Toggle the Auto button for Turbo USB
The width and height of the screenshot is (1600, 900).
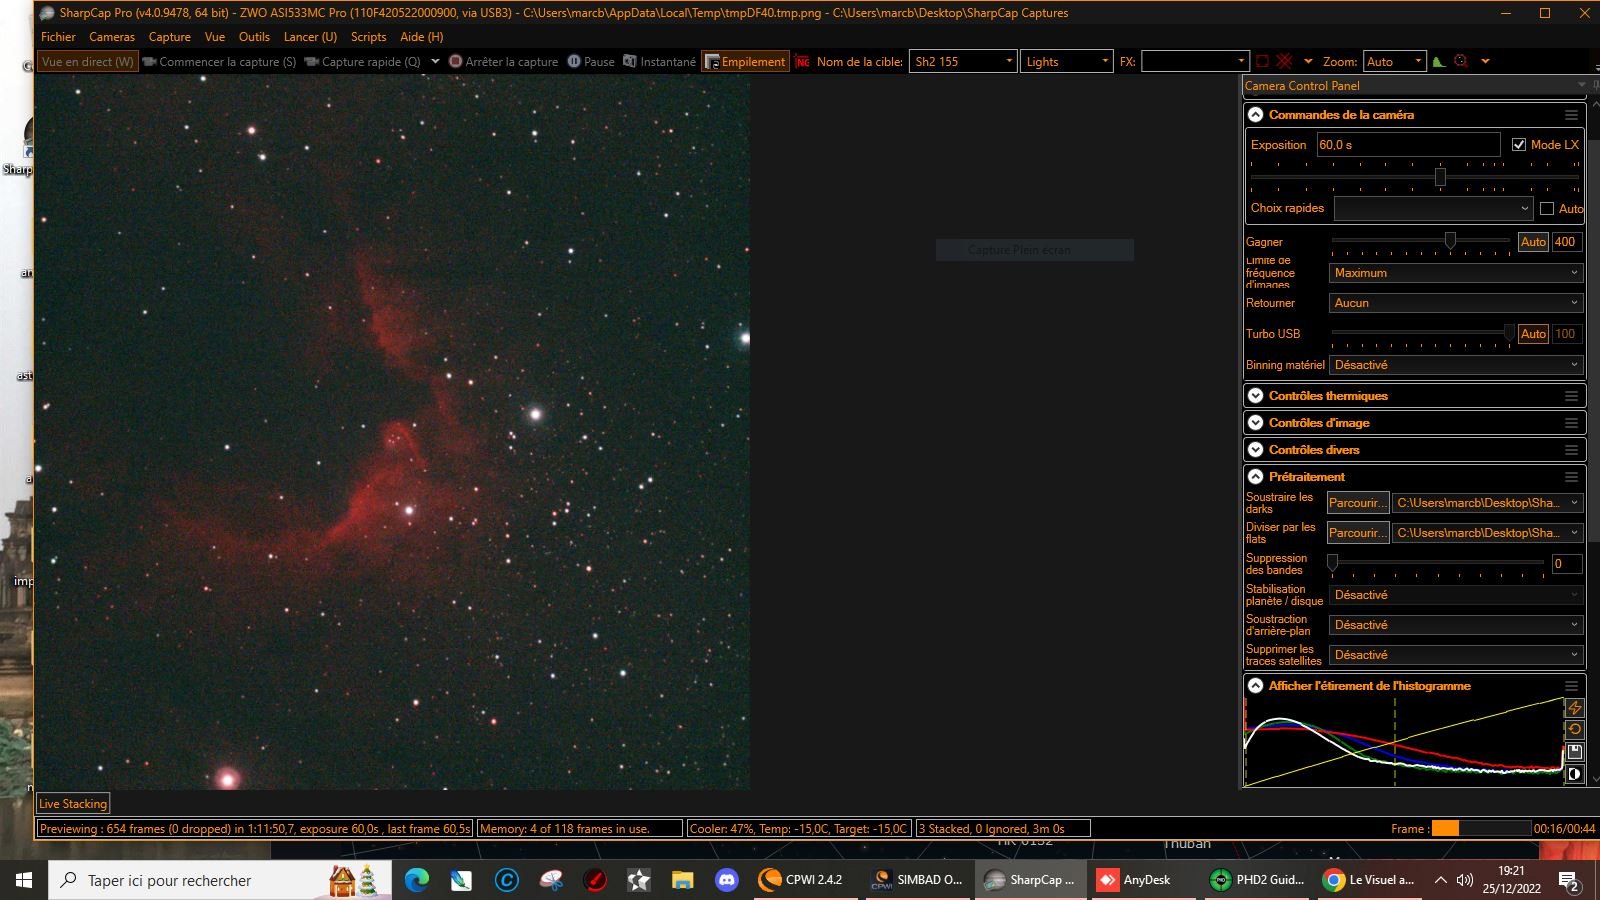coord(1533,334)
